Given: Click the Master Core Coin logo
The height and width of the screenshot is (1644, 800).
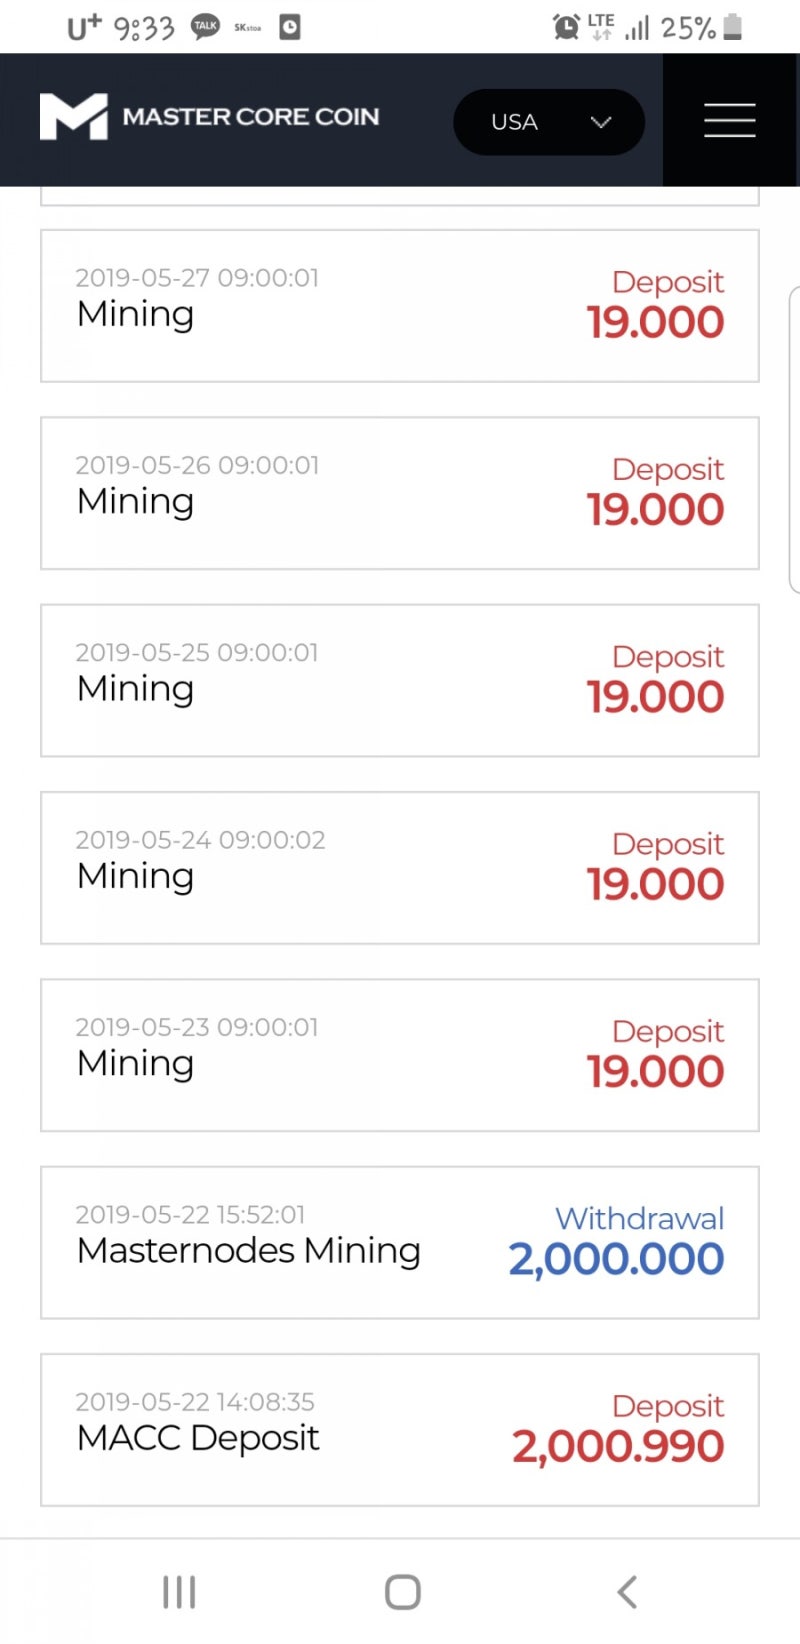Looking at the screenshot, I should [73, 117].
